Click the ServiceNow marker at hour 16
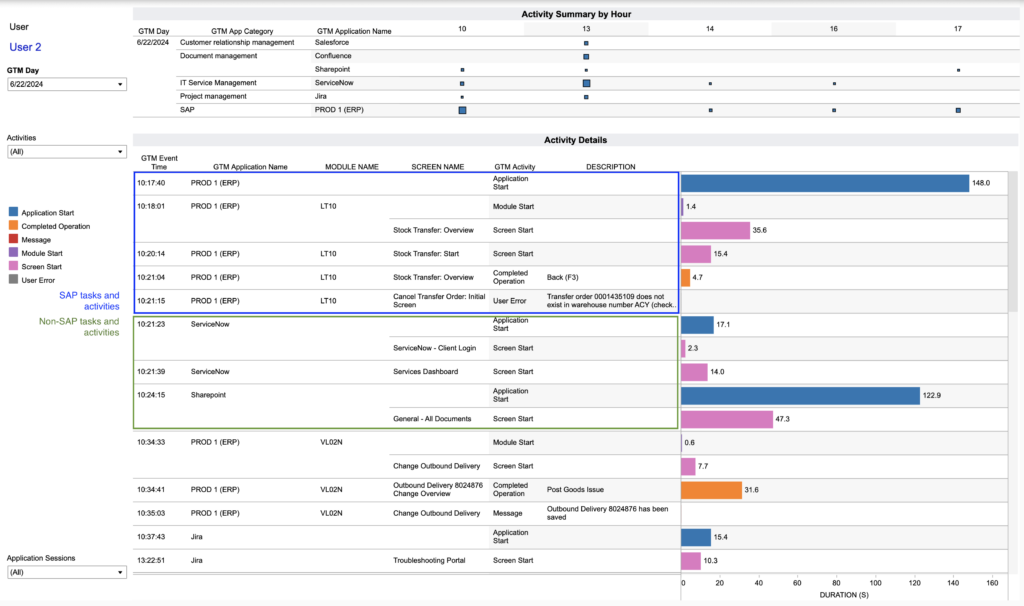The height and width of the screenshot is (606, 1024). (x=834, y=84)
